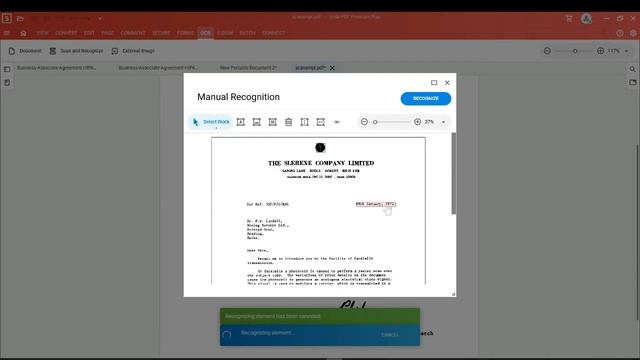
Task: Click the trash can delete block icon
Action: pos(289,122)
